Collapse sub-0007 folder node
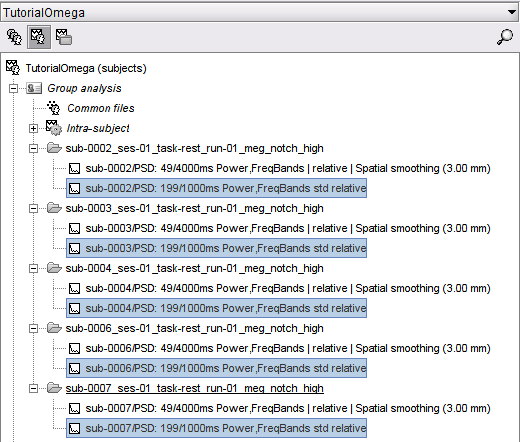The height and width of the screenshot is (442, 520). tap(33, 388)
